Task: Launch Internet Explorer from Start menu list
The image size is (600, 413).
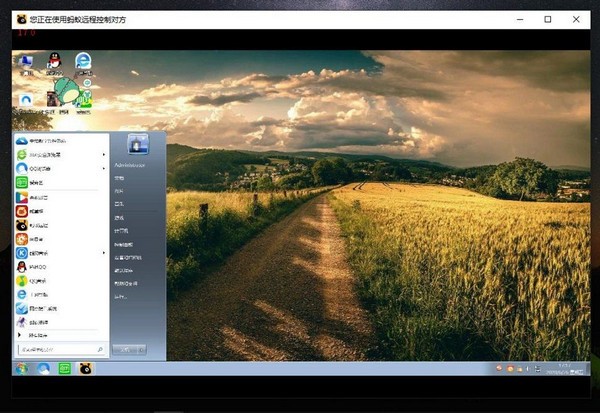Action: point(61,294)
